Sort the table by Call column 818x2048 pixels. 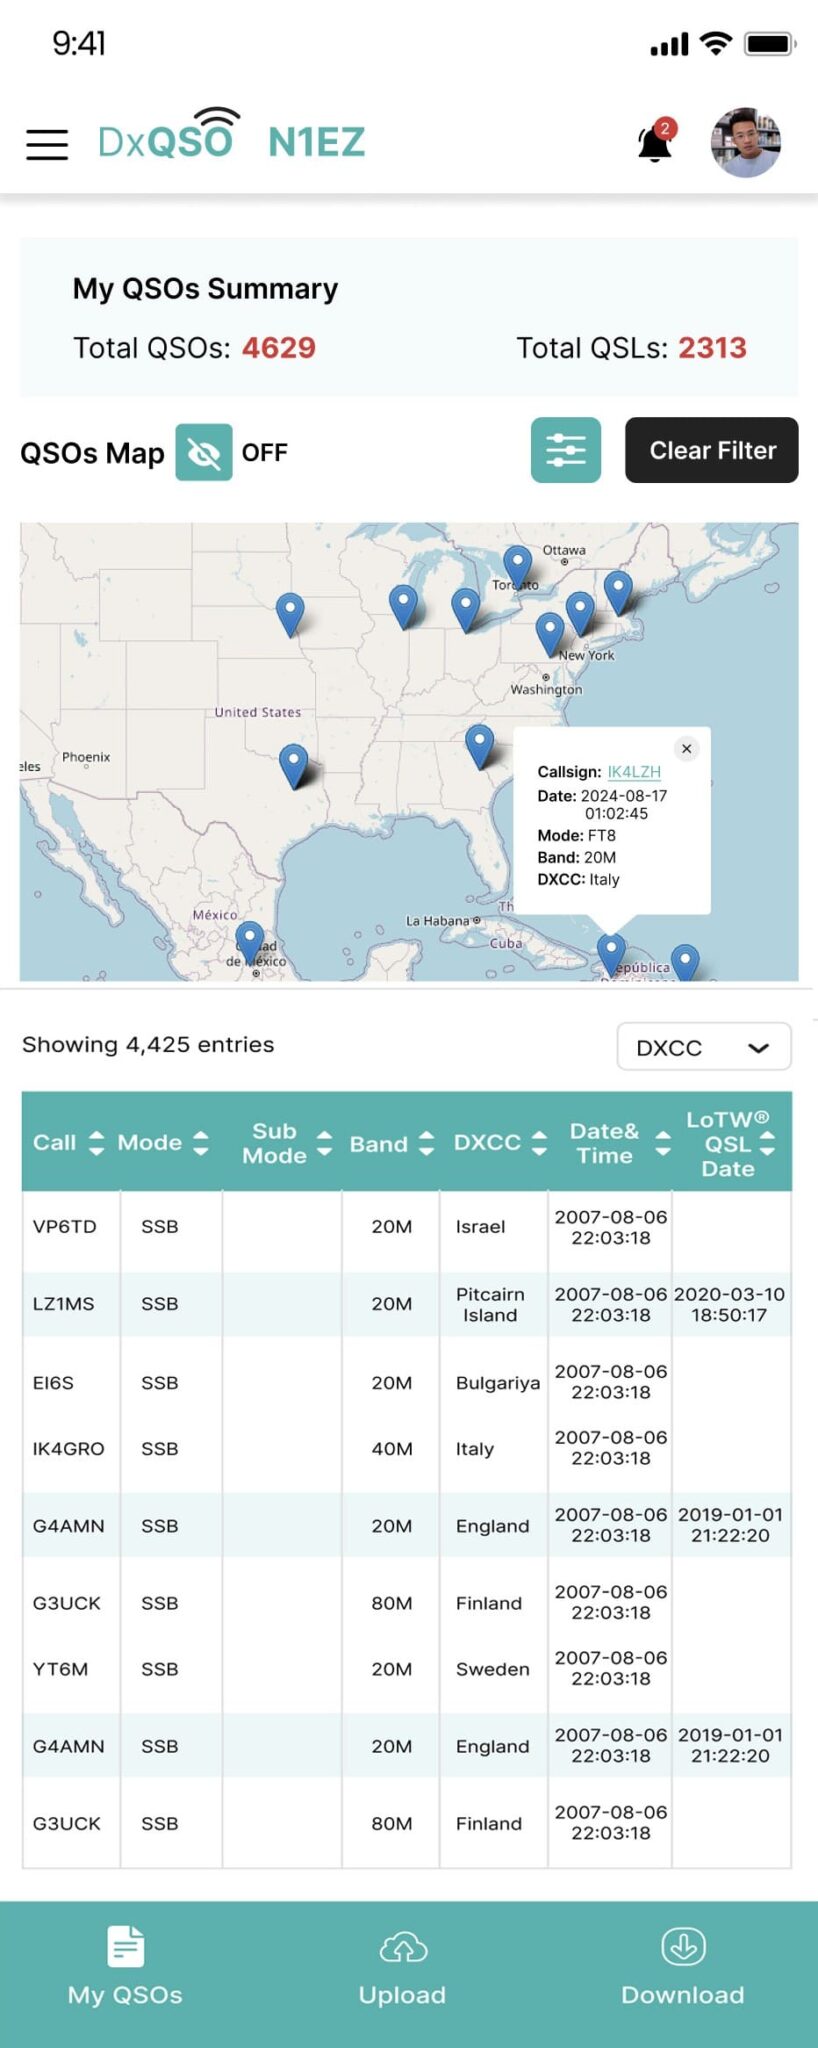pos(96,1143)
